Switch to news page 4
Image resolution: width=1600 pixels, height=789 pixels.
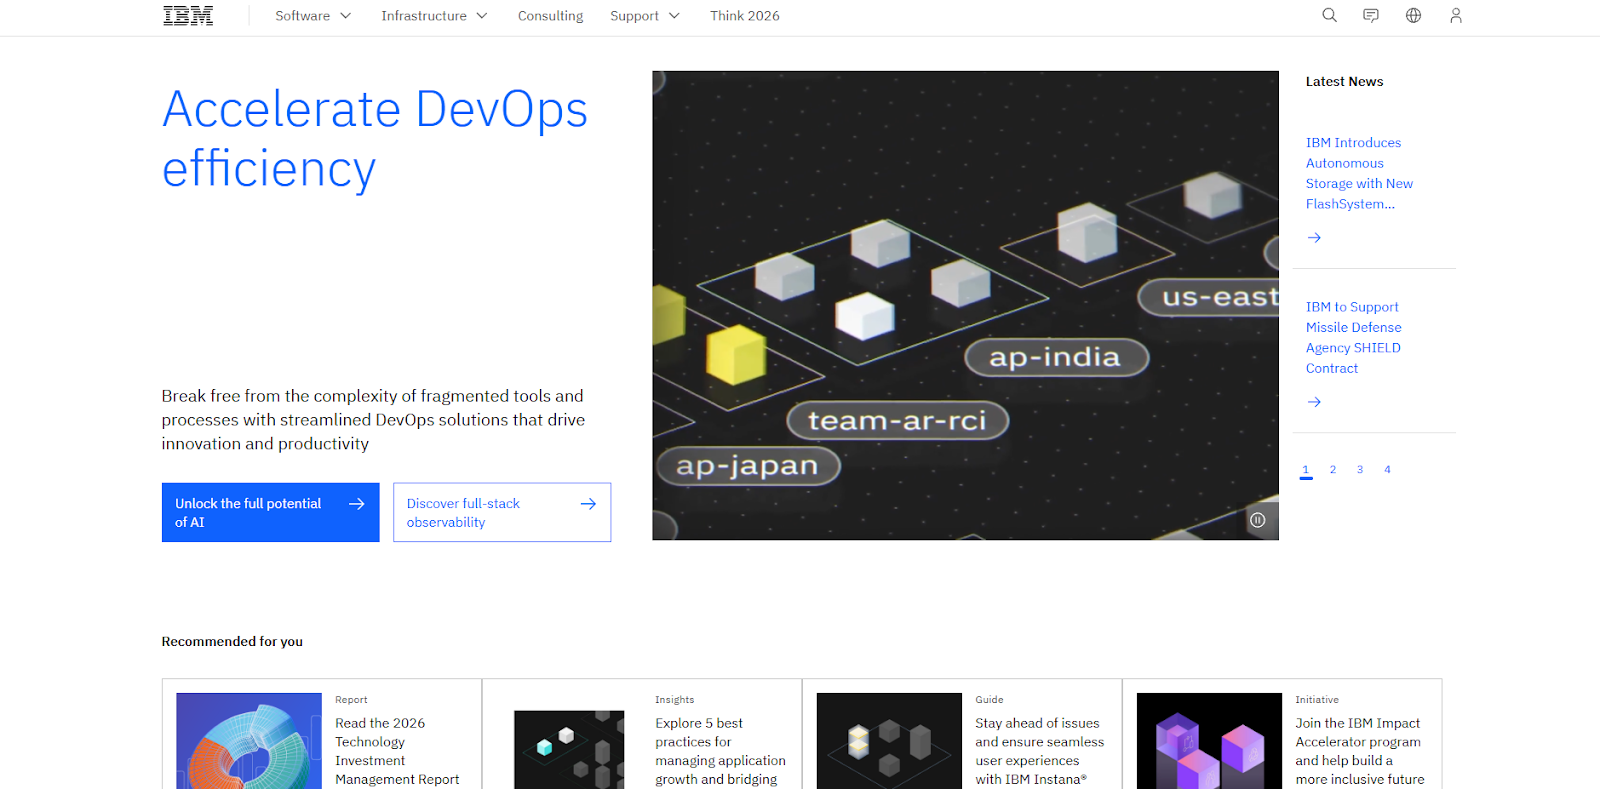1387,470
